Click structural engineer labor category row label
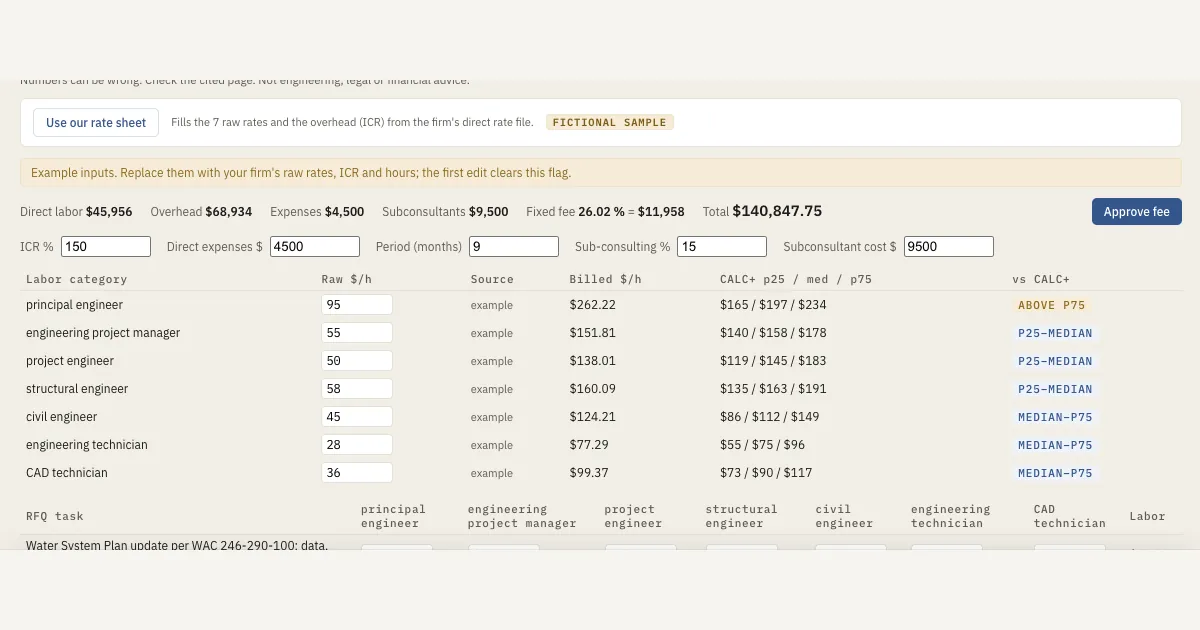The height and width of the screenshot is (630, 1200). (77, 389)
